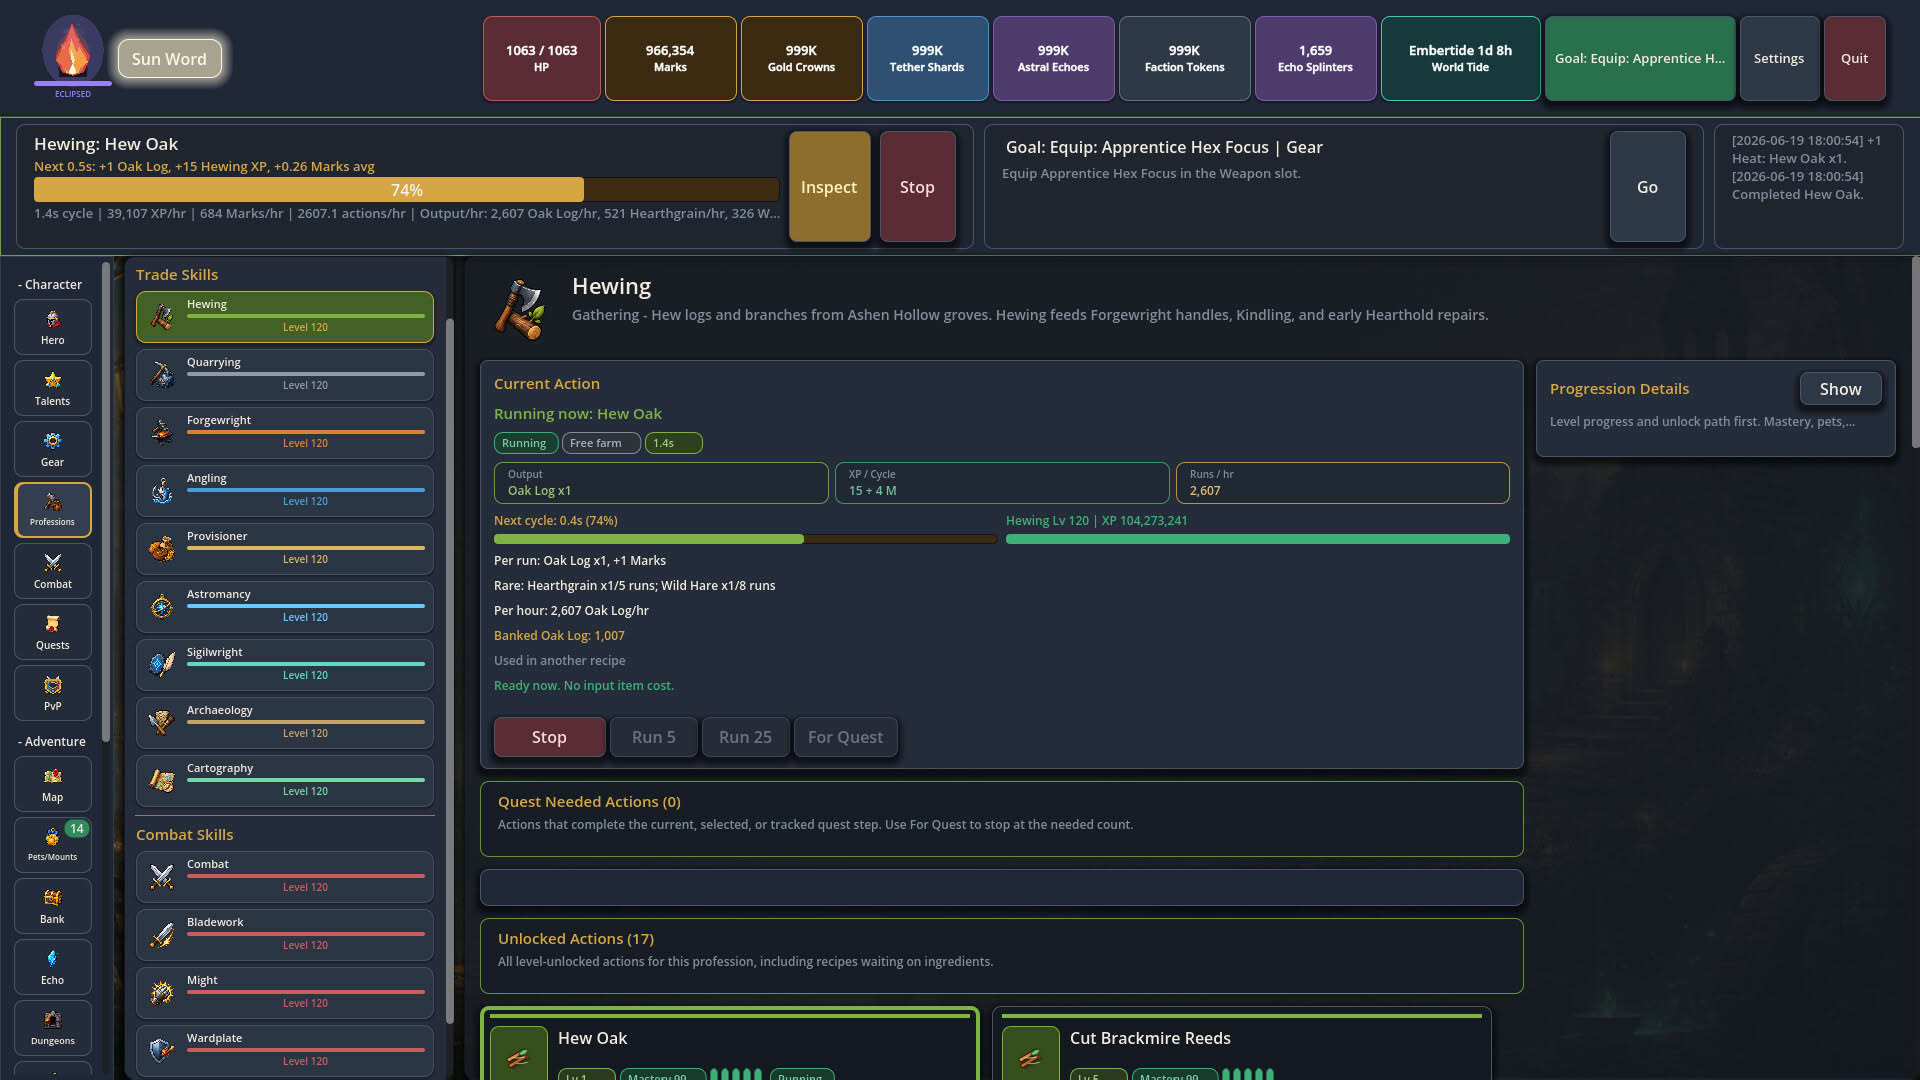Open the Talents page
The height and width of the screenshot is (1080, 1920).
(x=53, y=388)
